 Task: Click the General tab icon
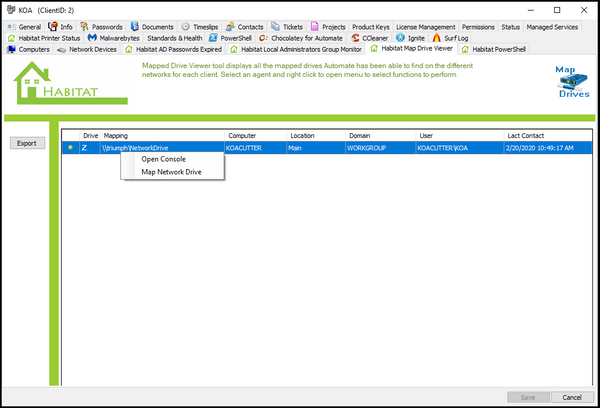click(11, 27)
